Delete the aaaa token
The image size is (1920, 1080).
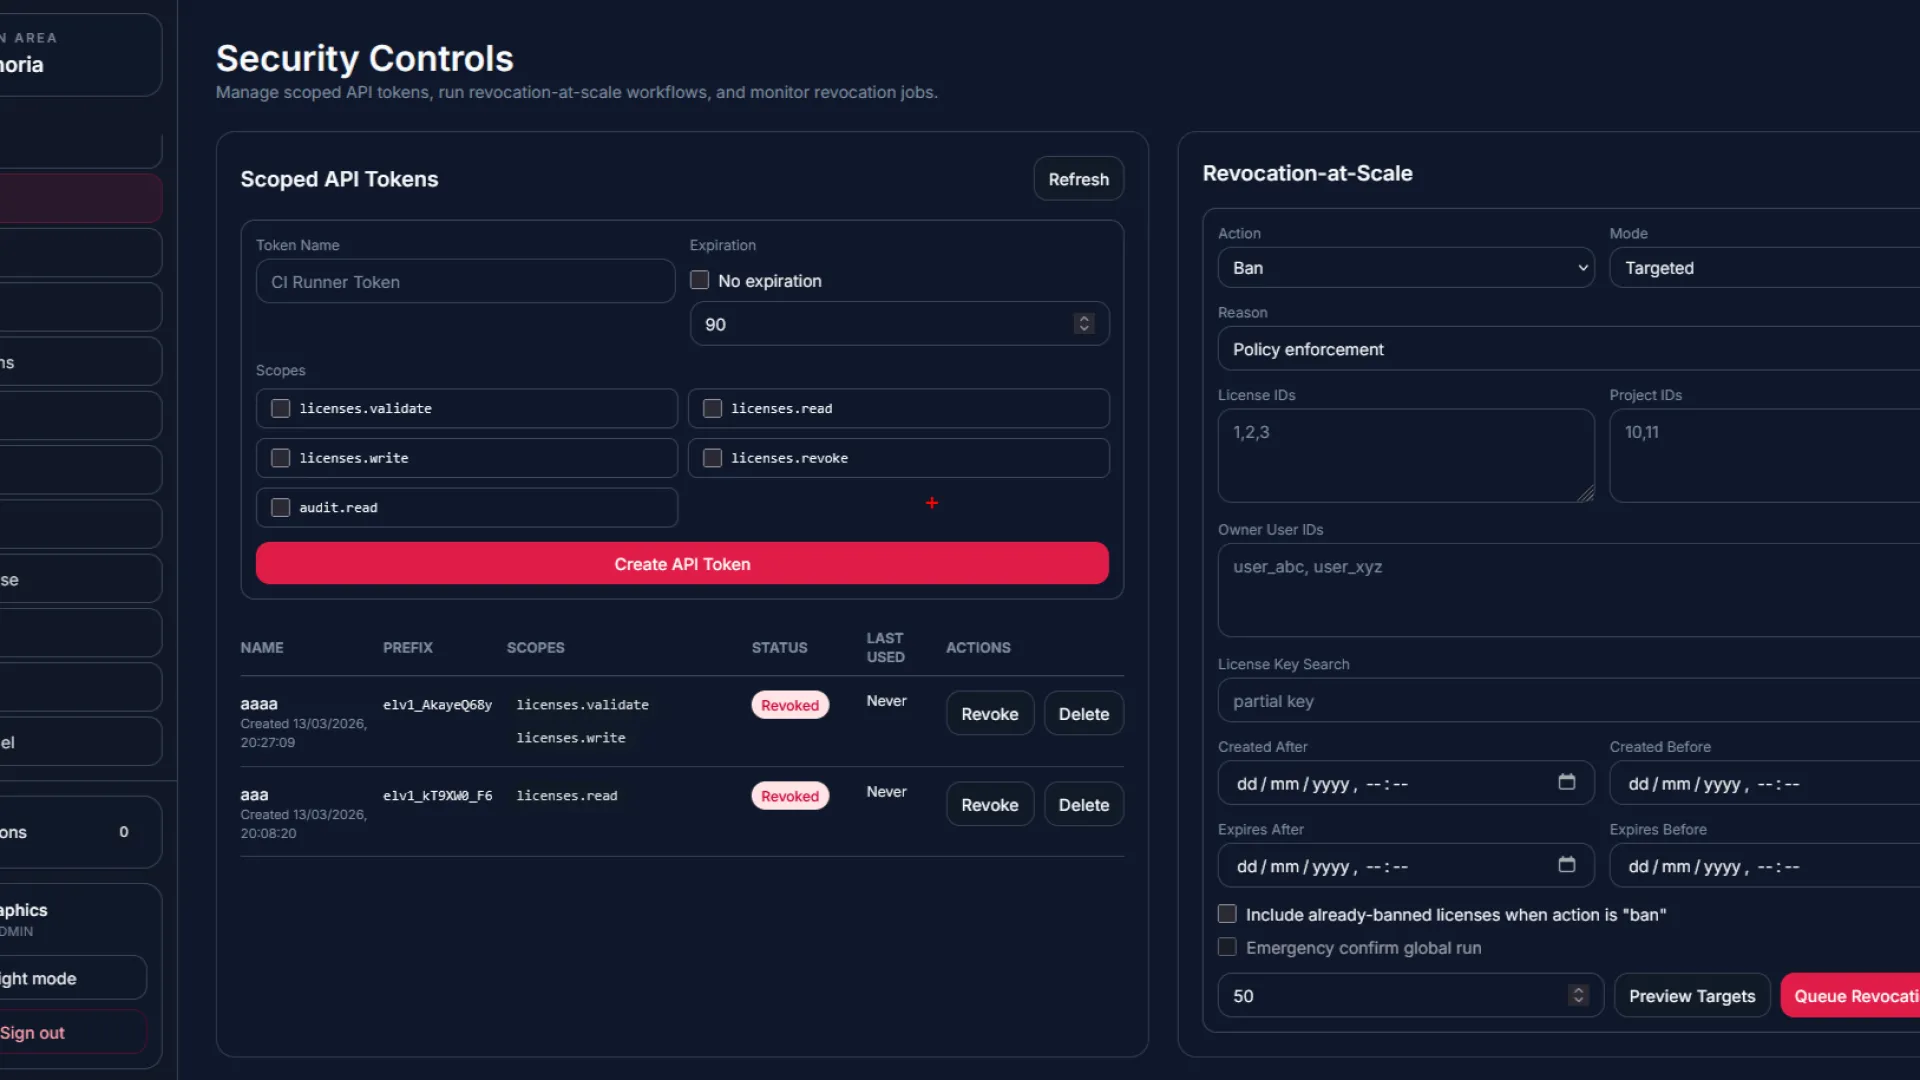pyautogui.click(x=1083, y=714)
